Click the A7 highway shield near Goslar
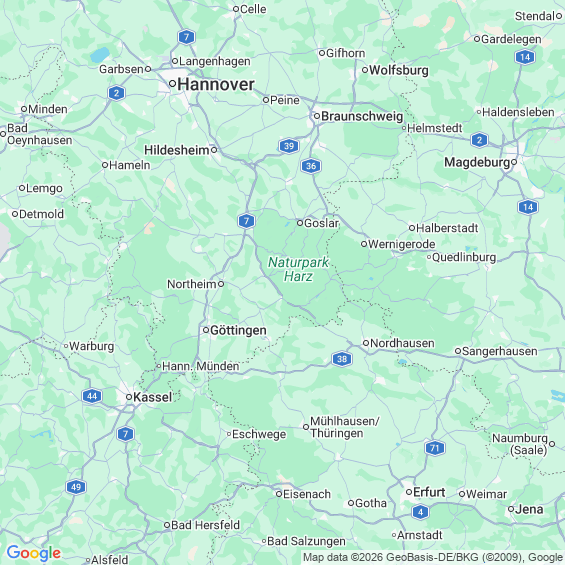 [x=246, y=221]
